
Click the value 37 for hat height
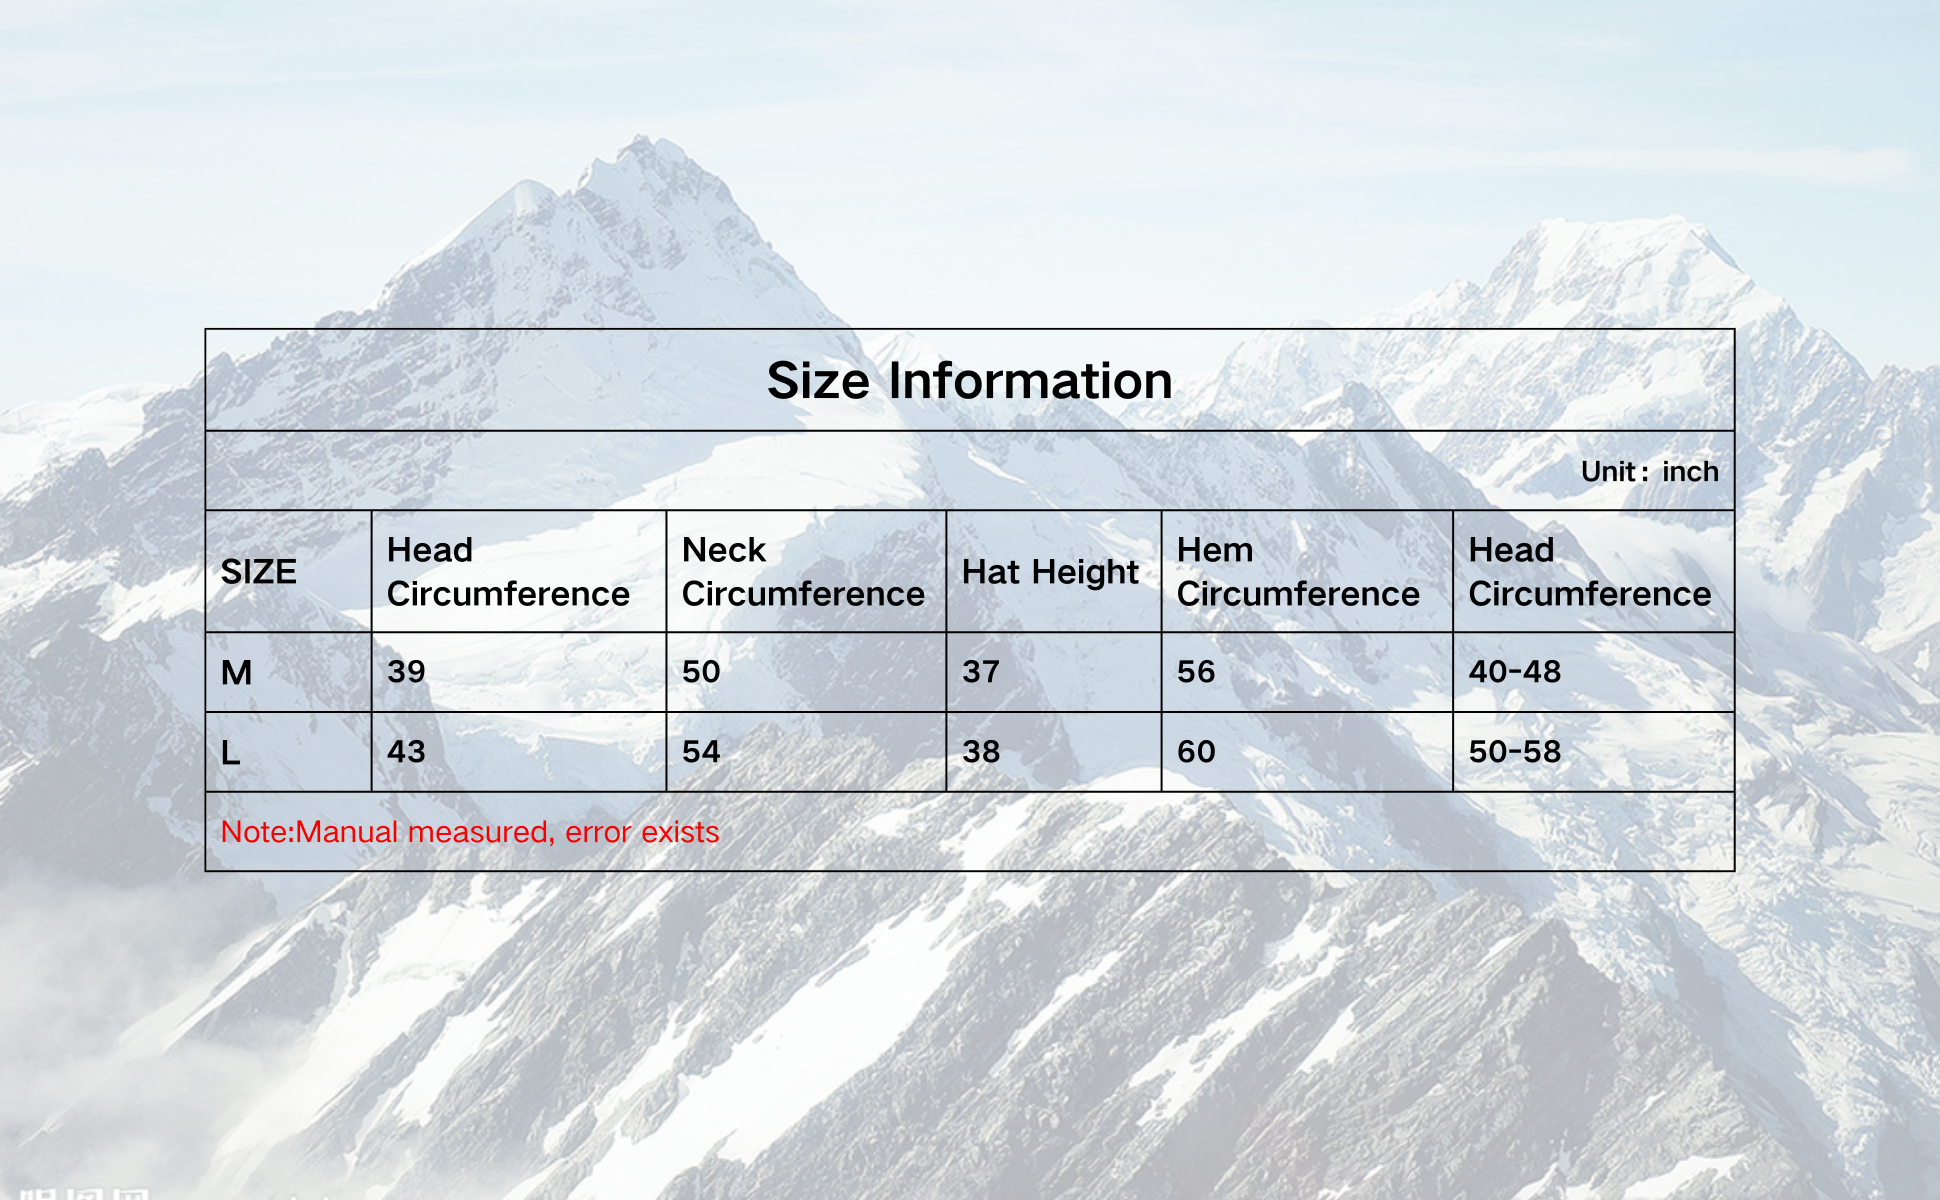(x=980, y=672)
